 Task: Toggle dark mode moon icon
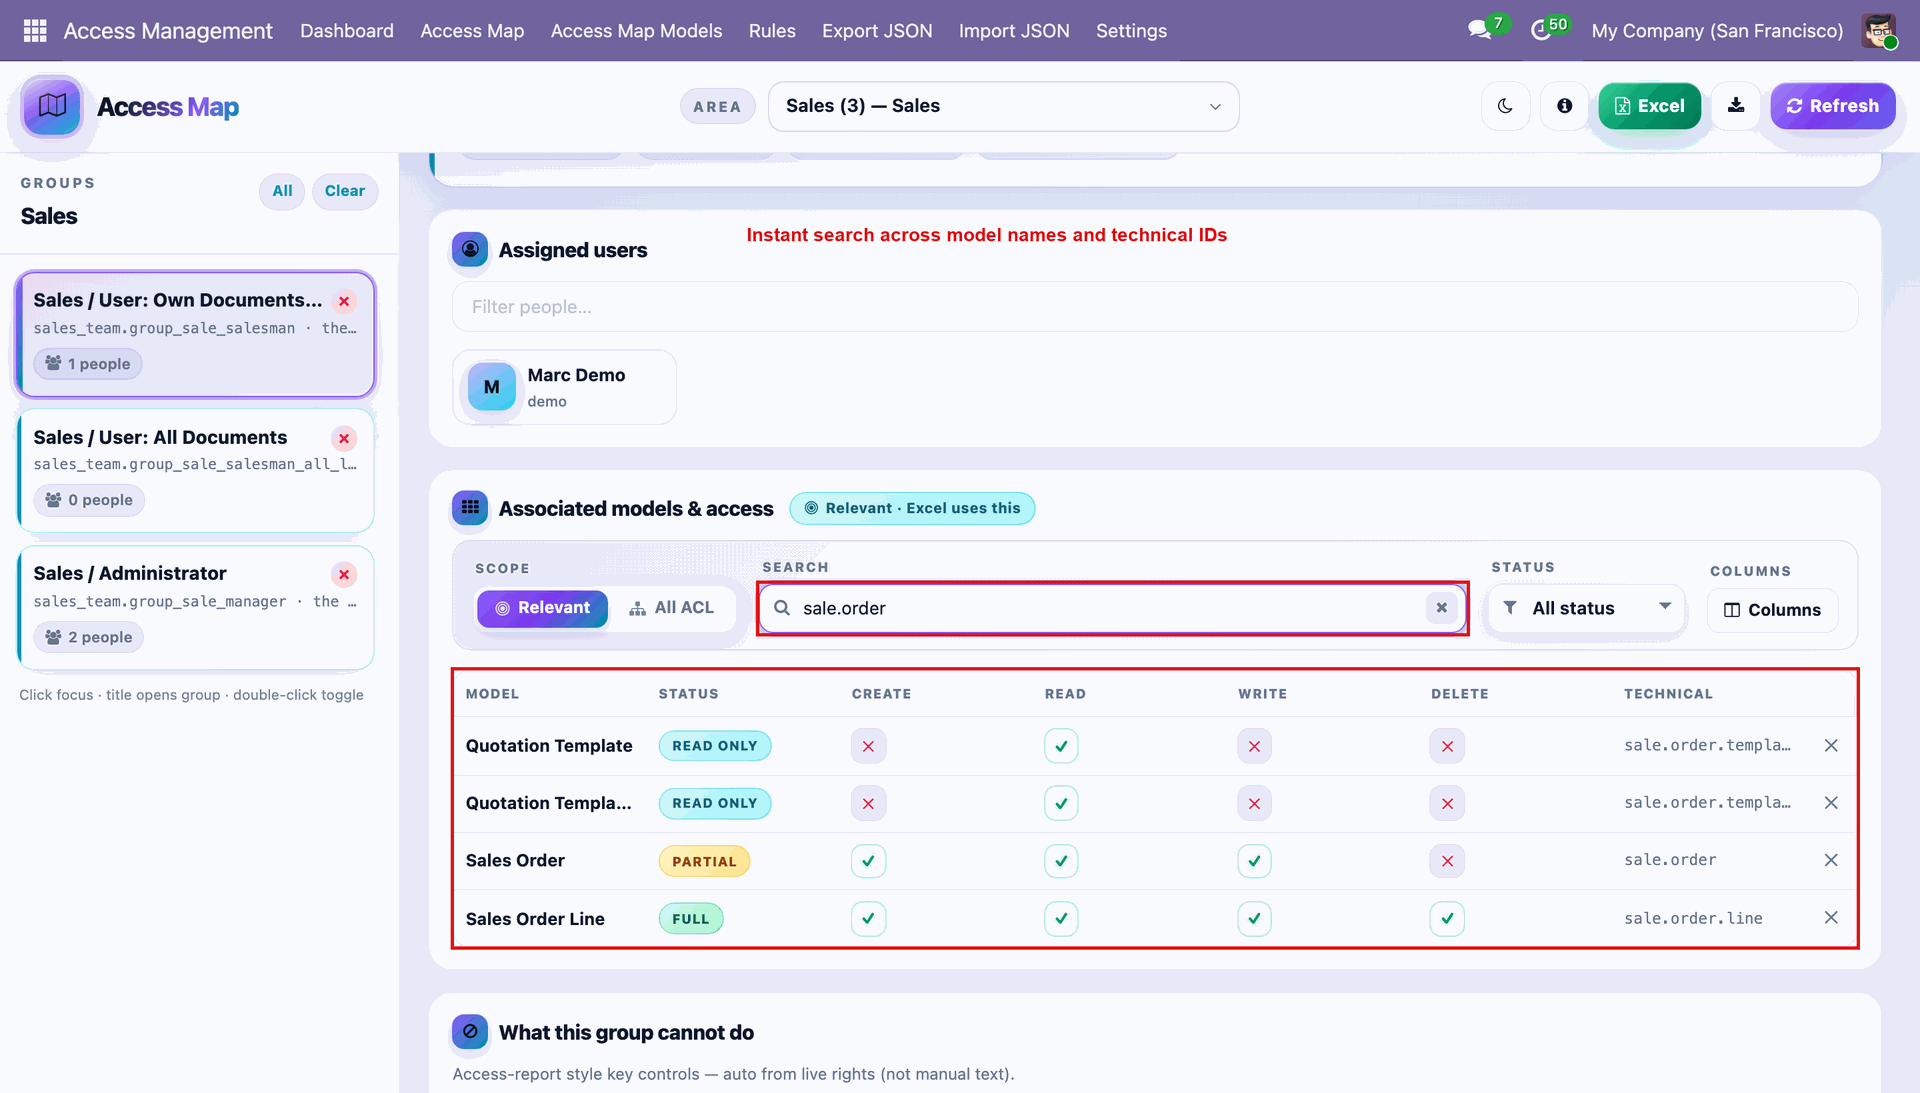pos(1505,106)
